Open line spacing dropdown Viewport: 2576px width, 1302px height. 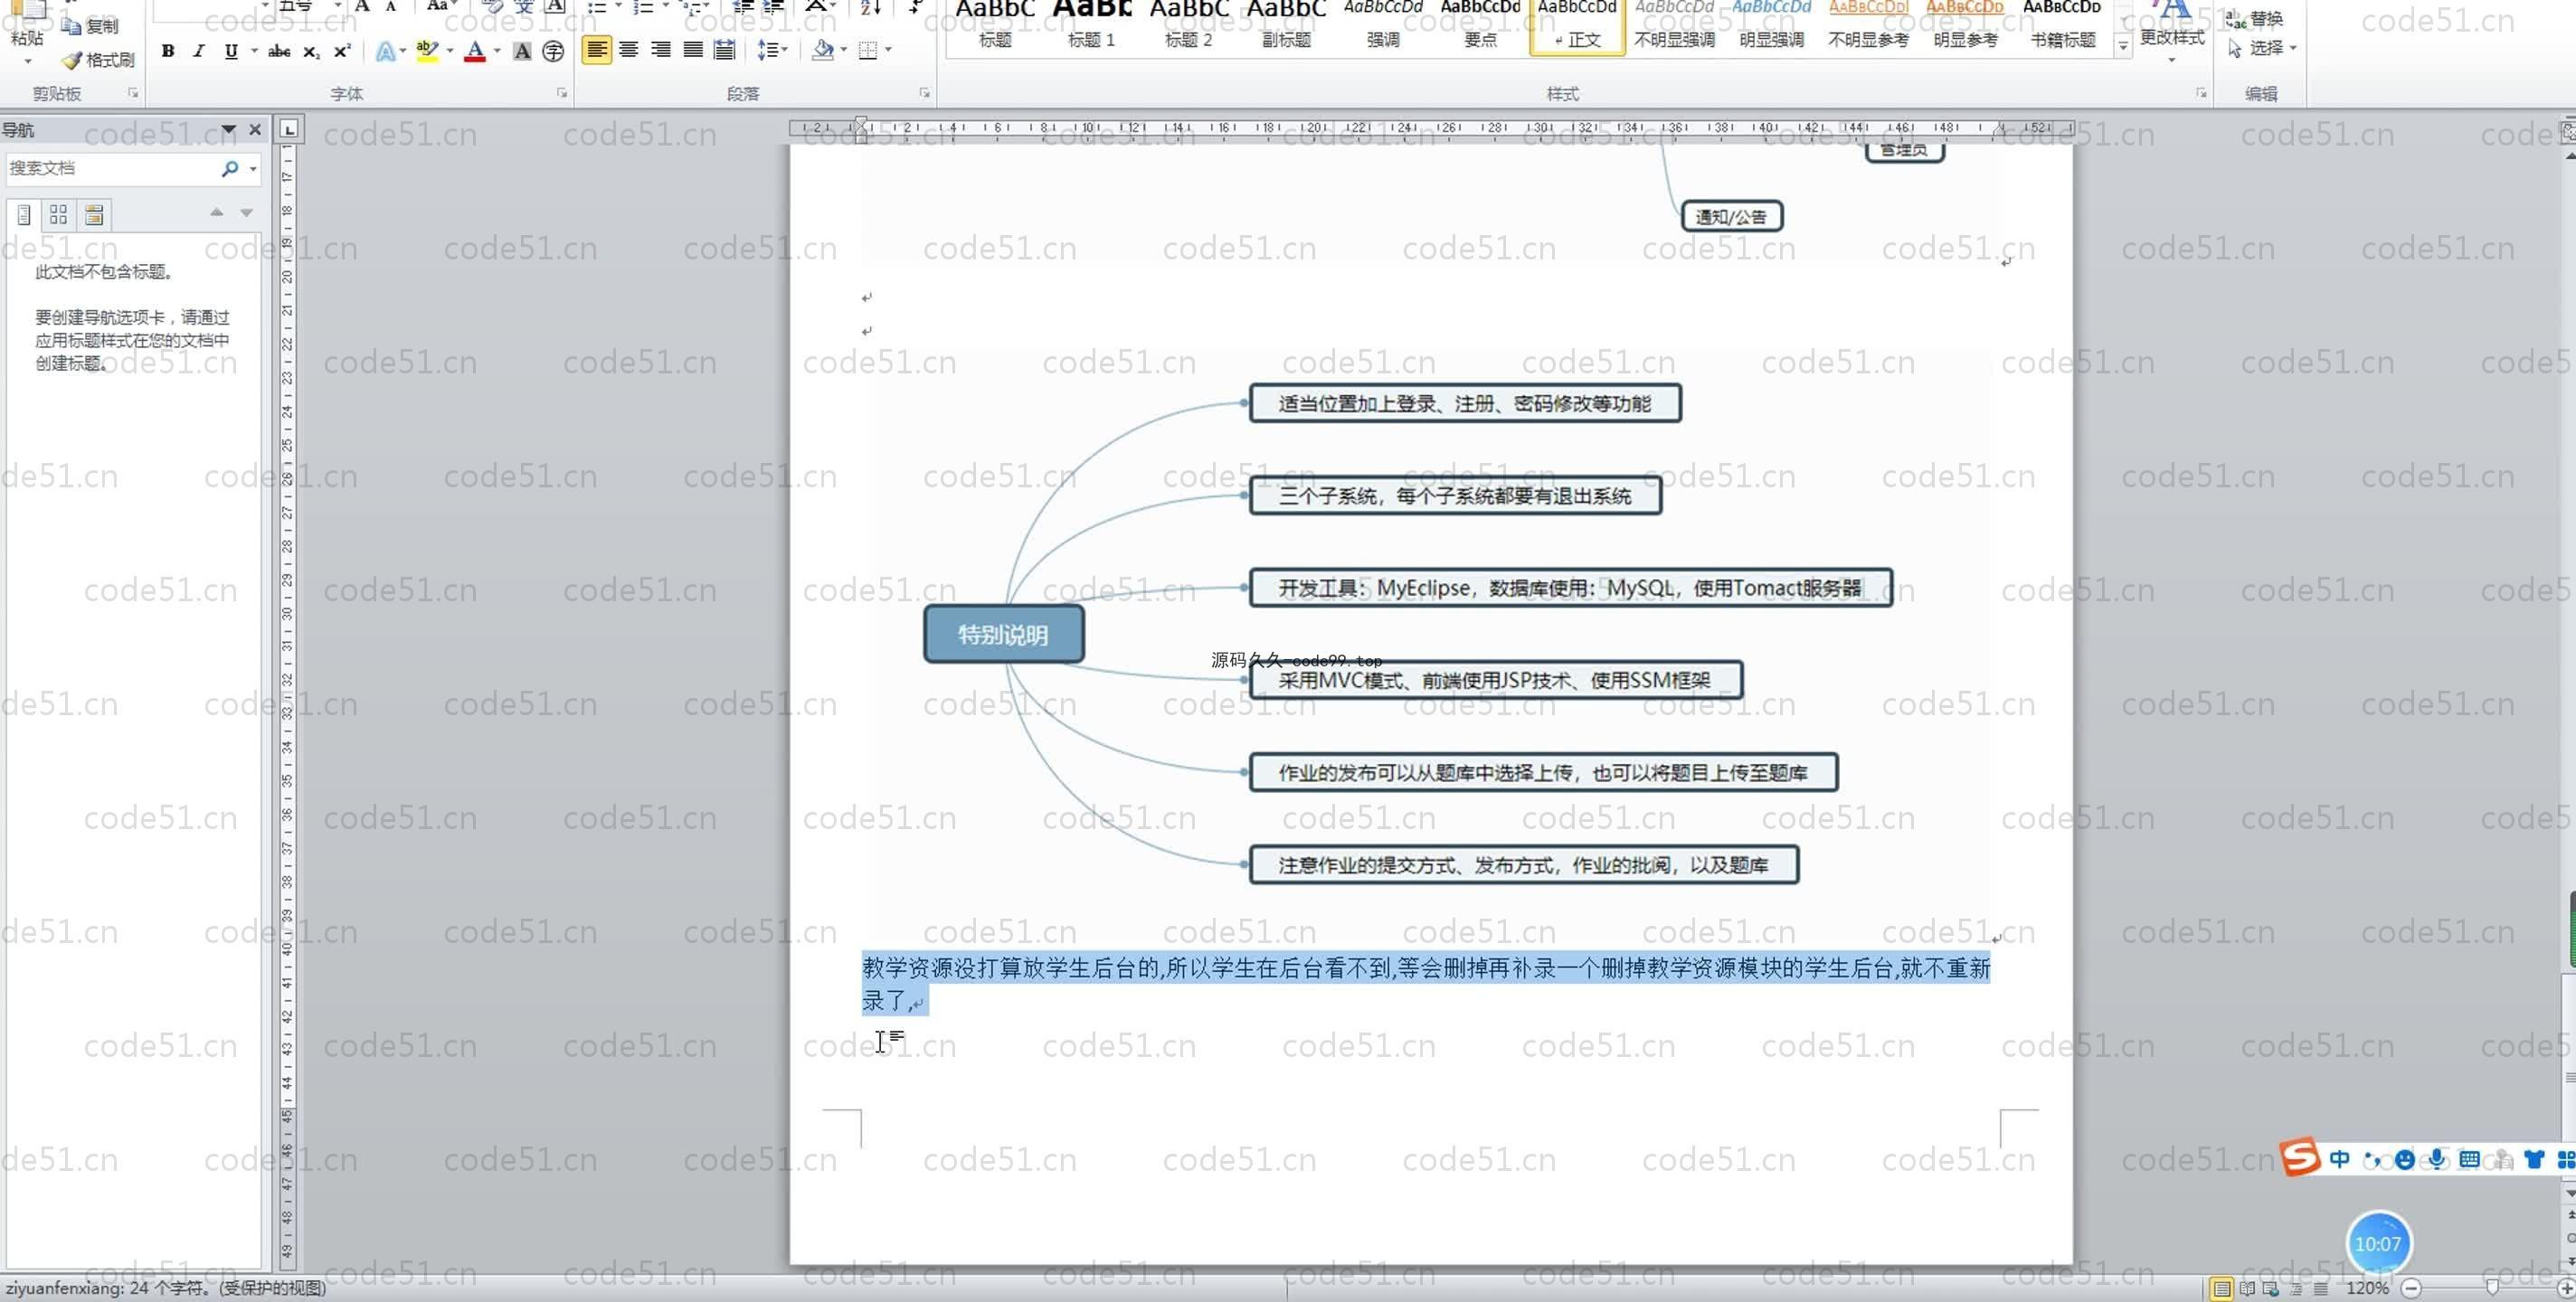(x=773, y=49)
